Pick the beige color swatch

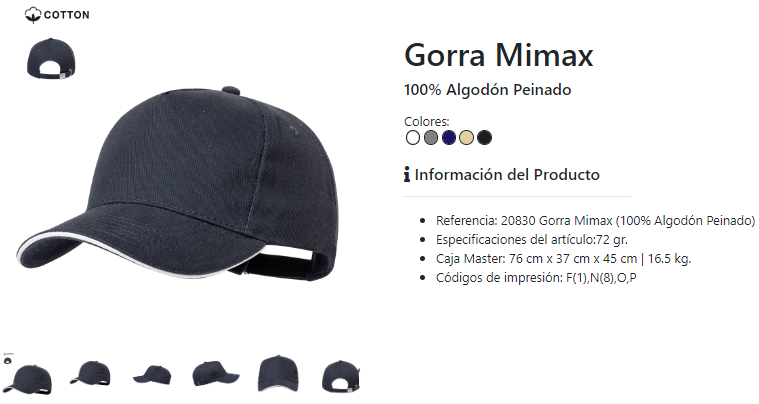coord(467,138)
